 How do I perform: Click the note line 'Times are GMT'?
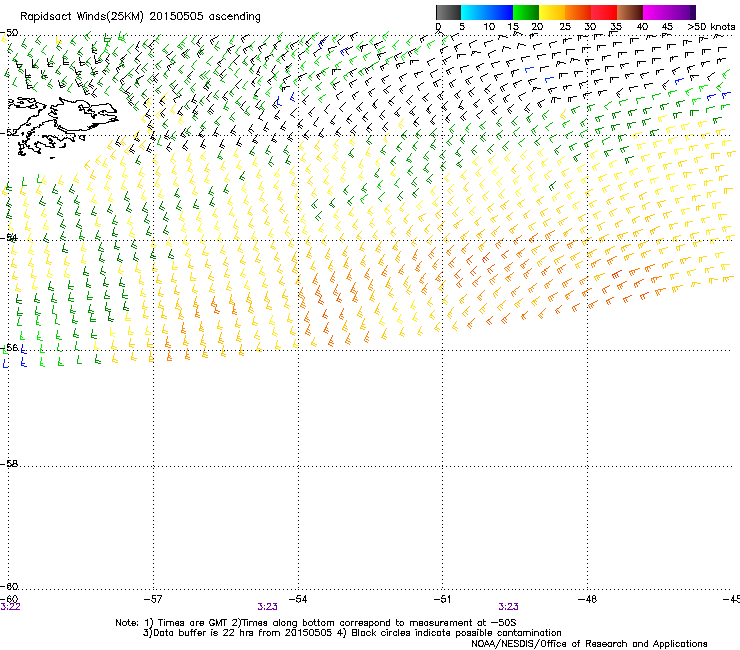pos(193,623)
